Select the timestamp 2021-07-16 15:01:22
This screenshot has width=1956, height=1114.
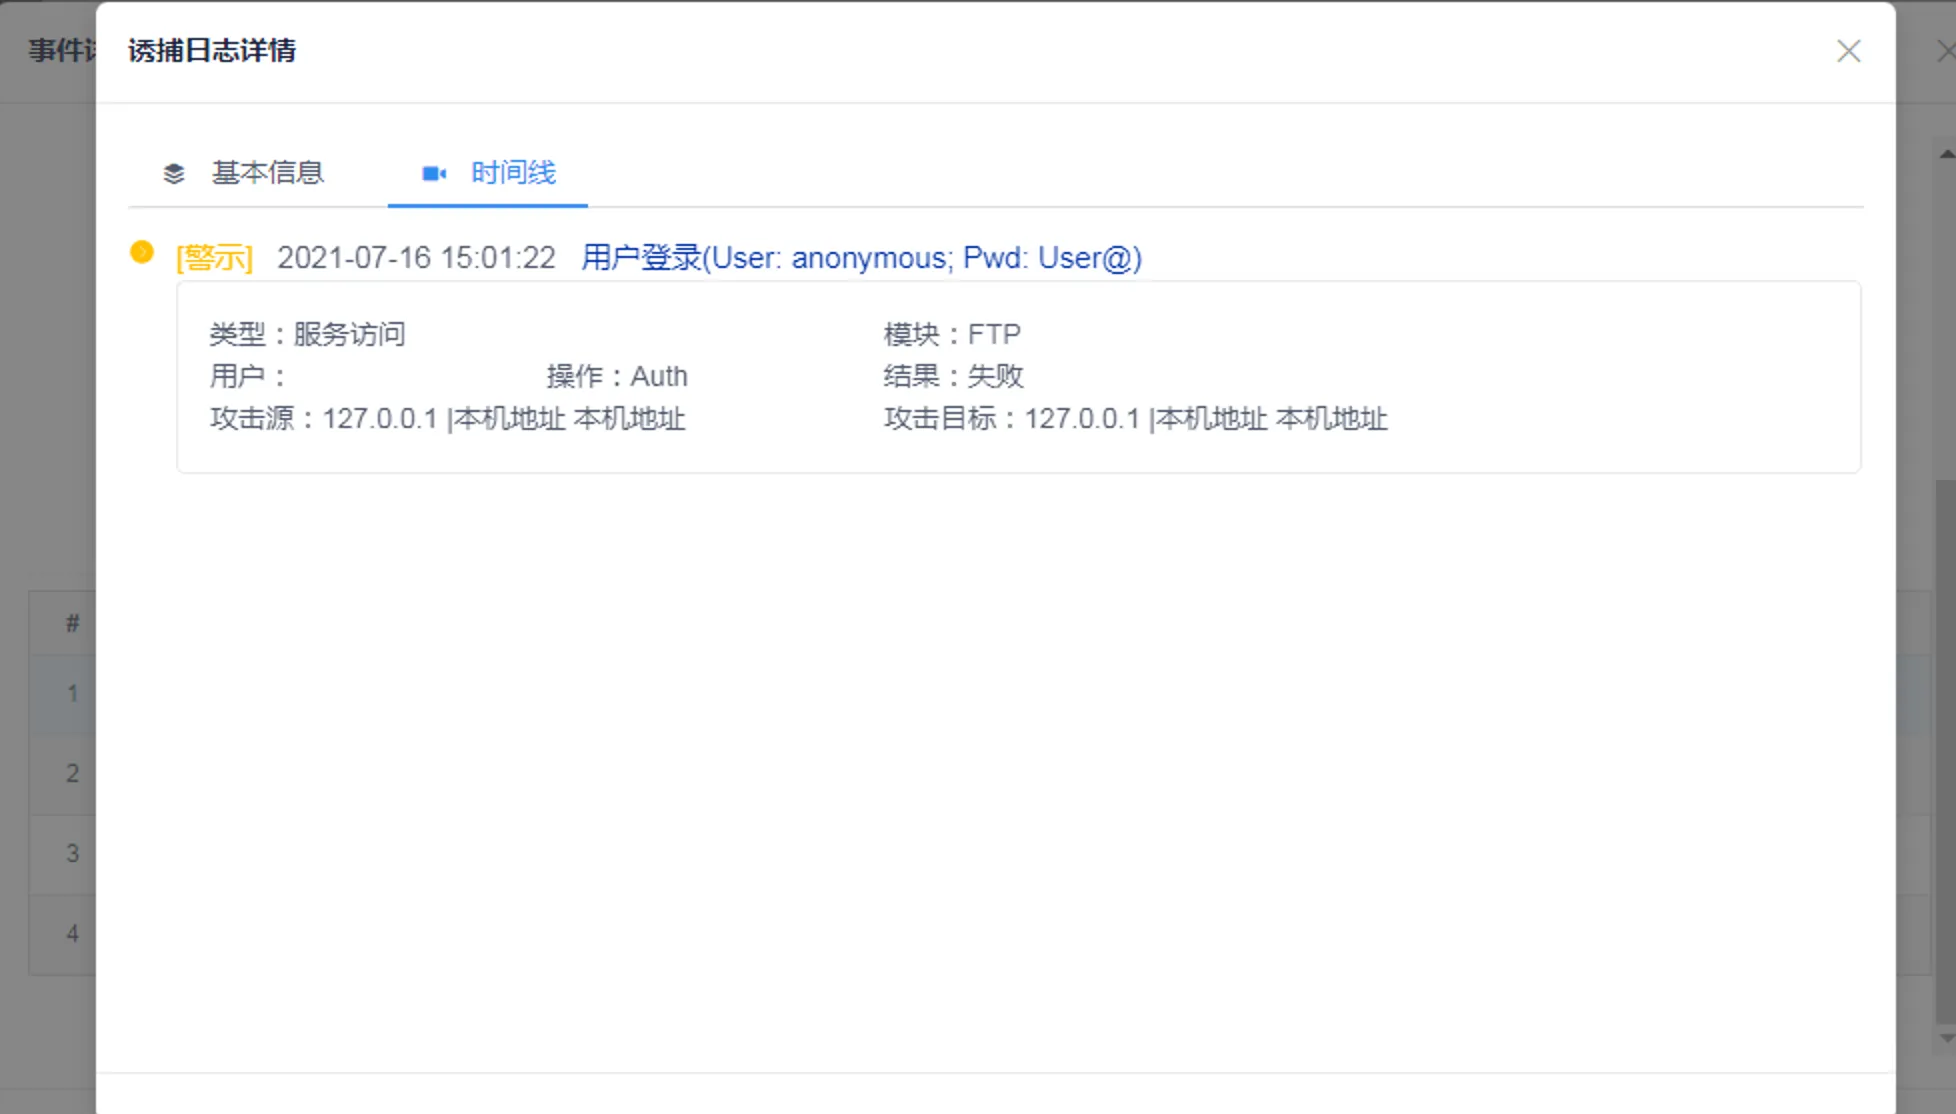[x=416, y=258]
